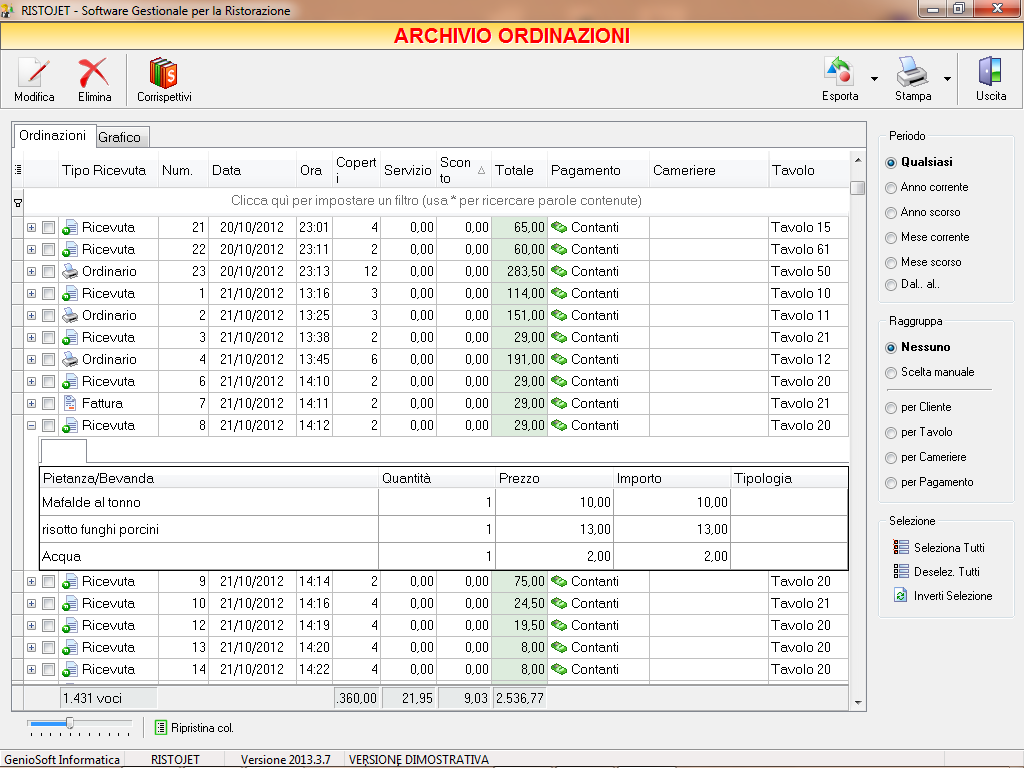Expand the Ricevuta number 9 row

point(31,581)
